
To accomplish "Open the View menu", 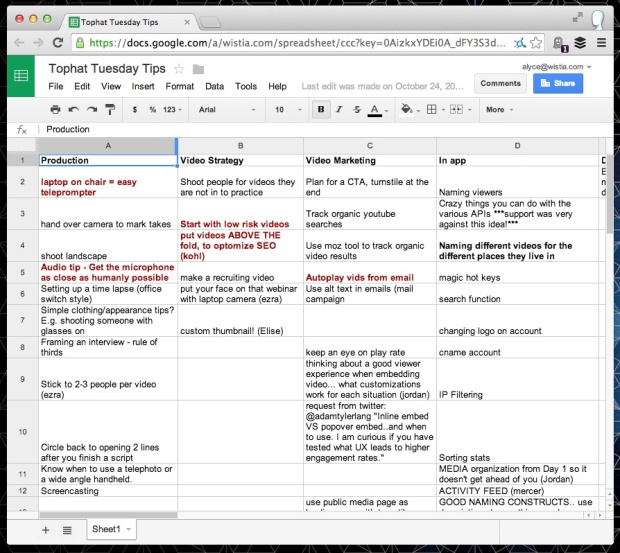I will click(x=111, y=86).
